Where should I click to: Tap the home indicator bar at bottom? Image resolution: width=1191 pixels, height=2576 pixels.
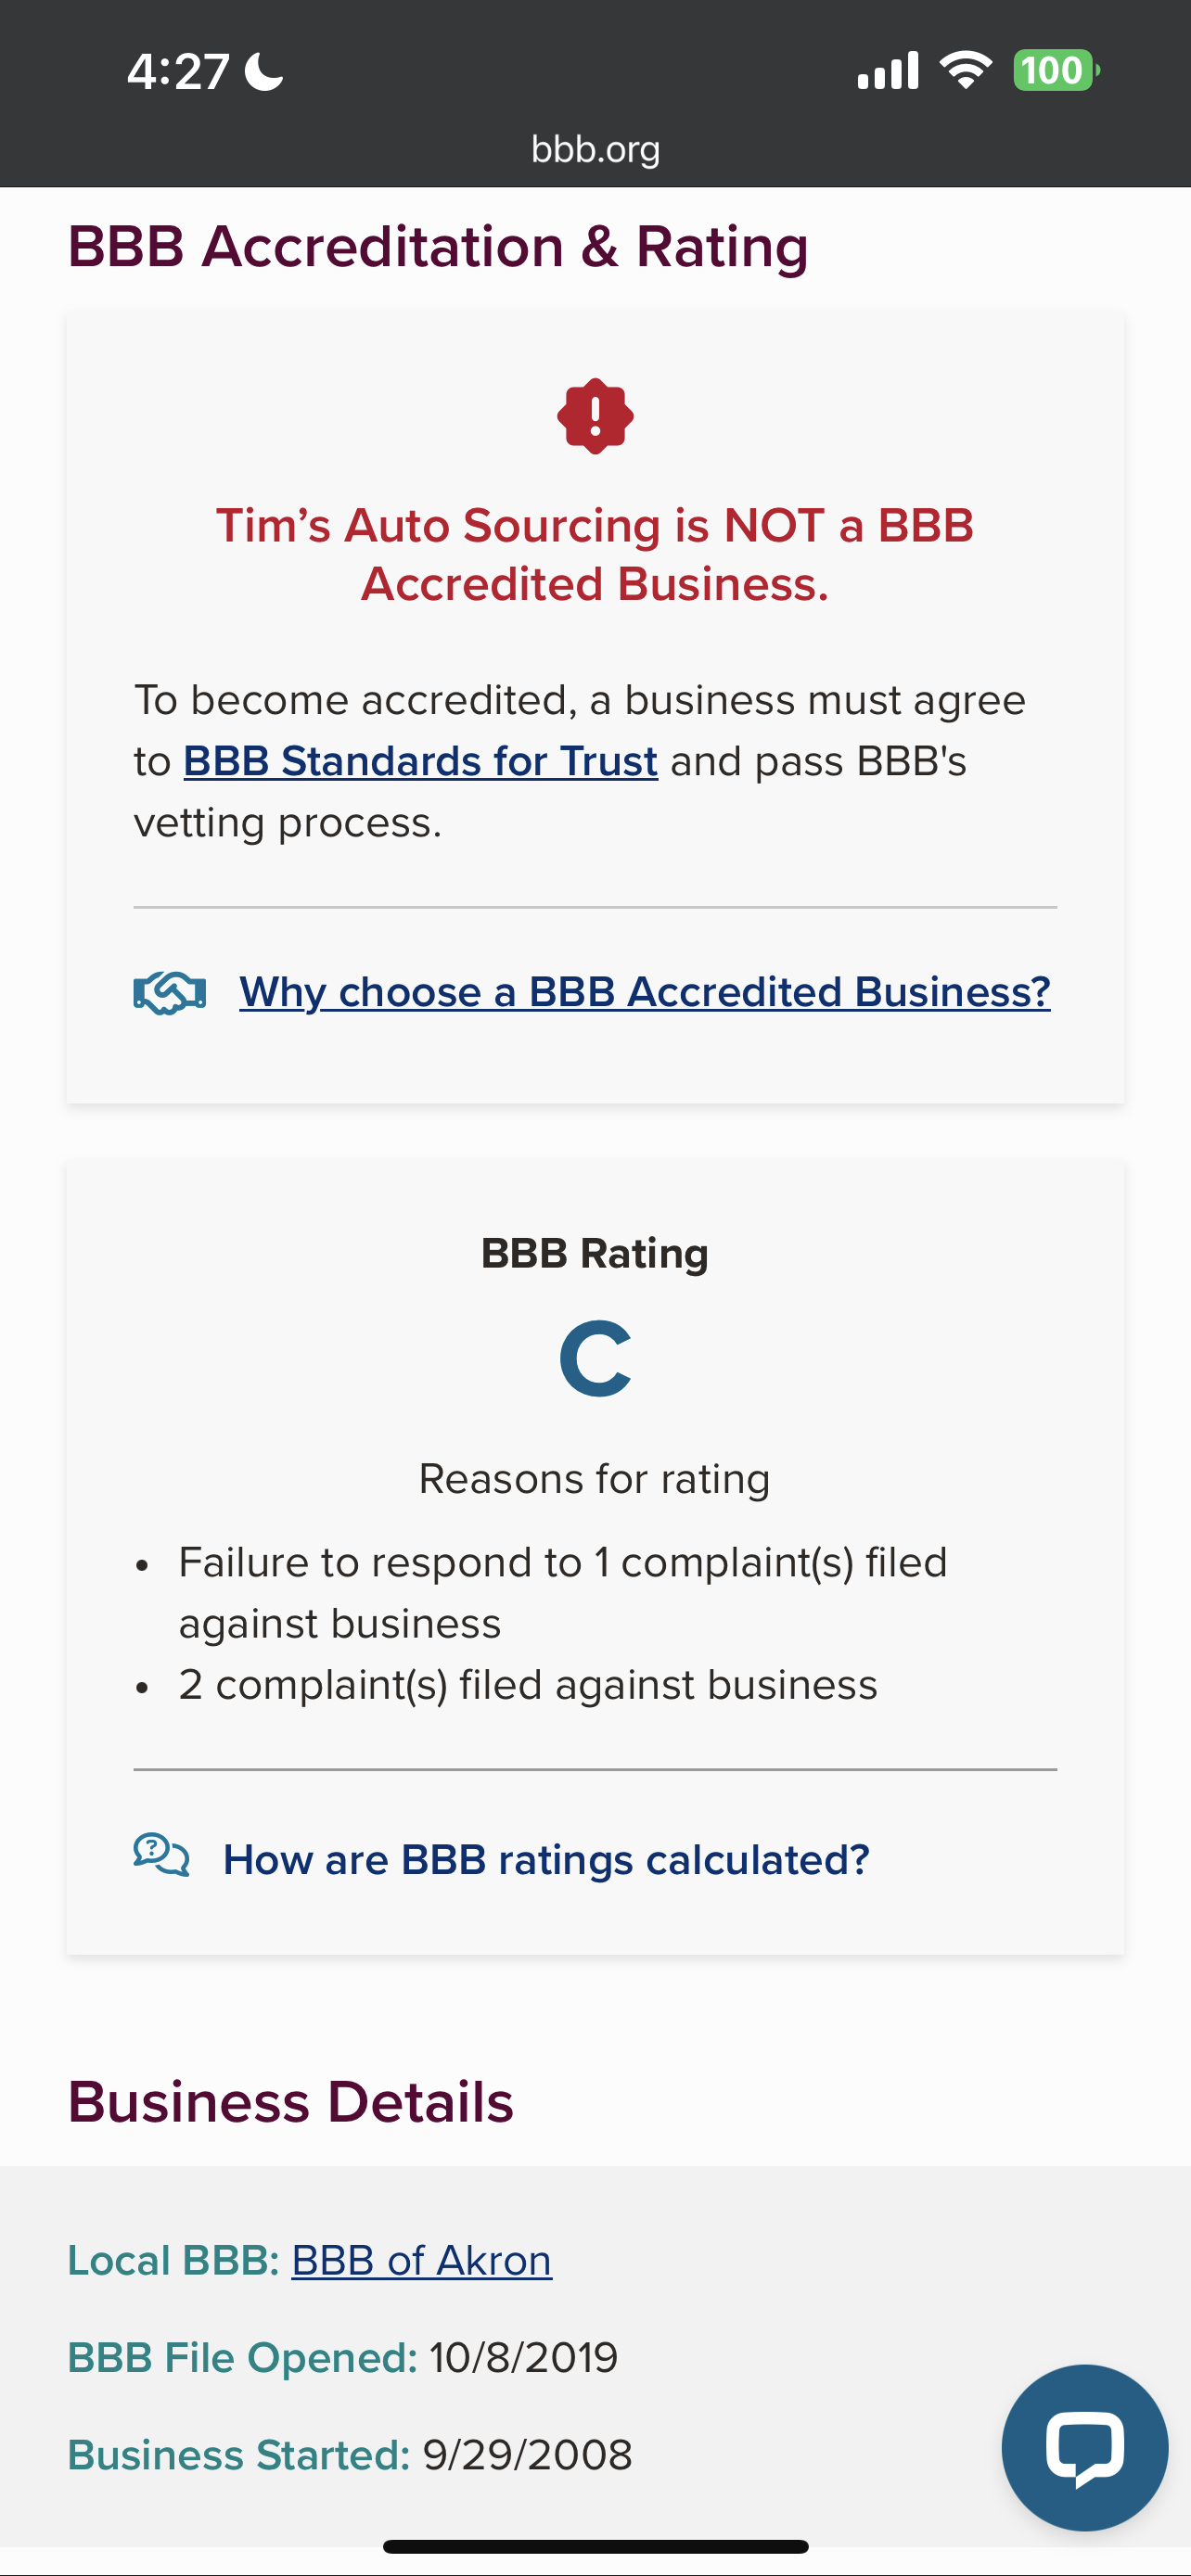point(595,2546)
